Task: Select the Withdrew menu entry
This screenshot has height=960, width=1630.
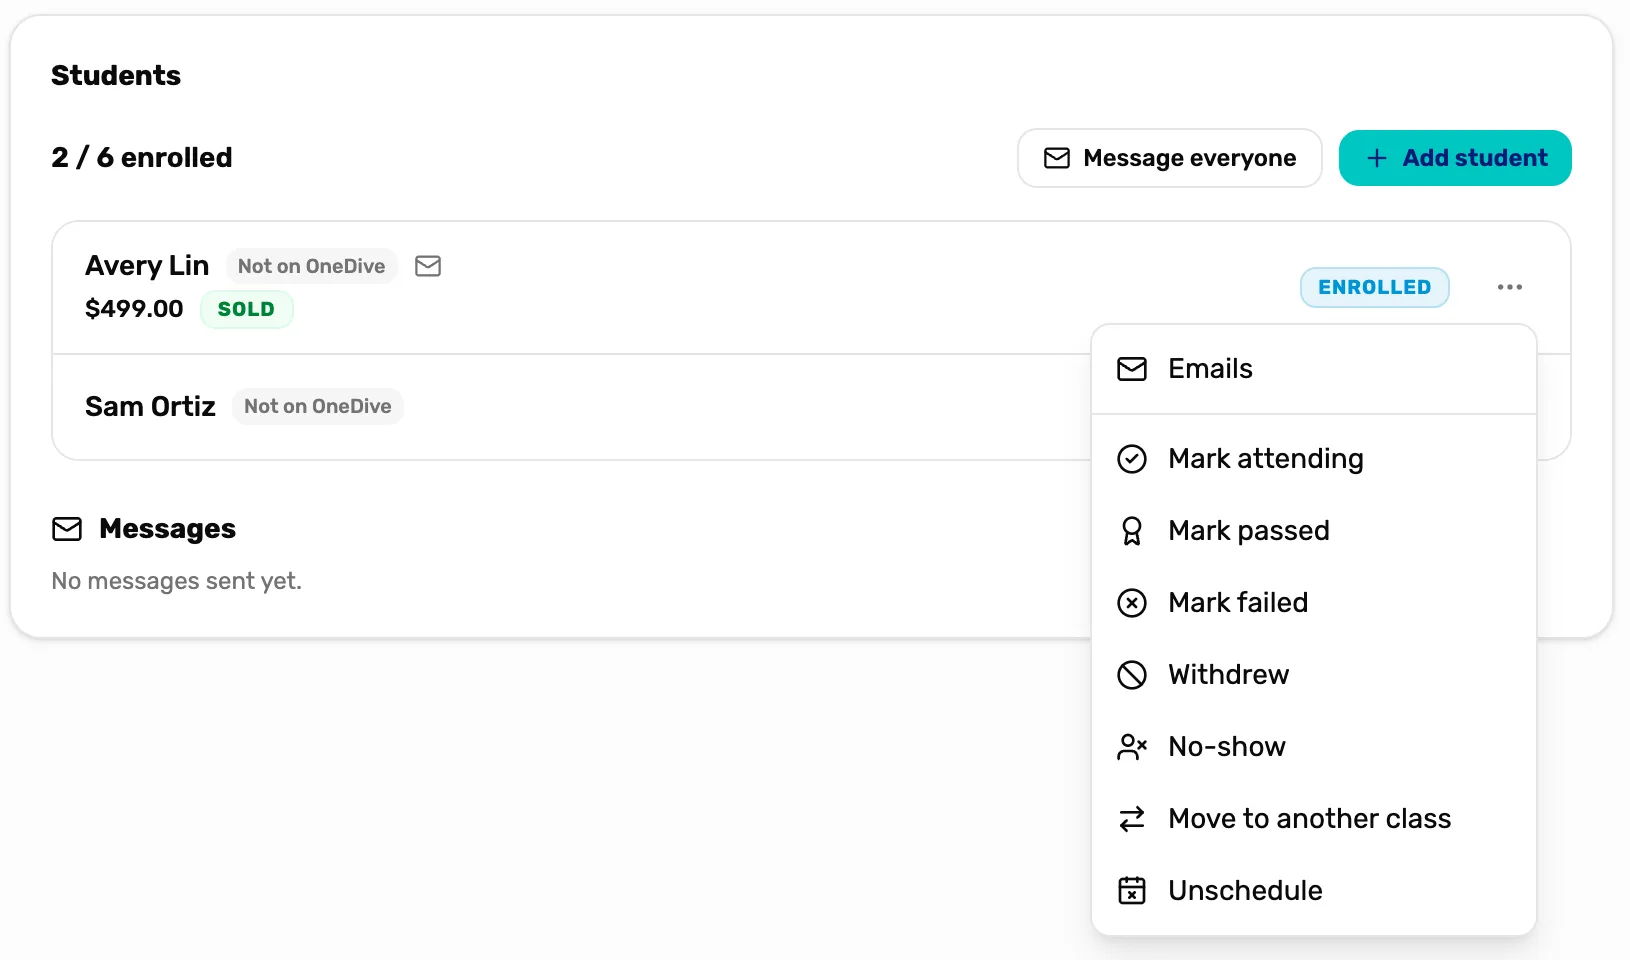Action: [x=1313, y=675]
